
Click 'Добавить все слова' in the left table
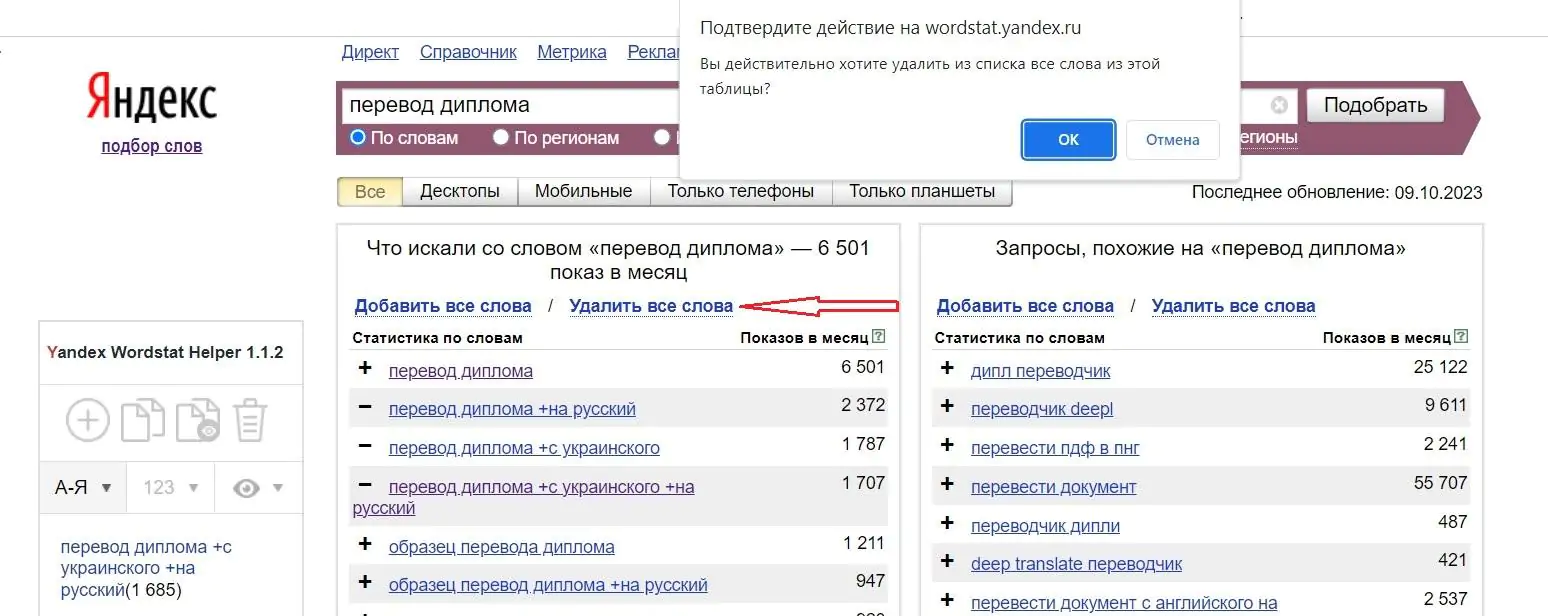(x=443, y=306)
